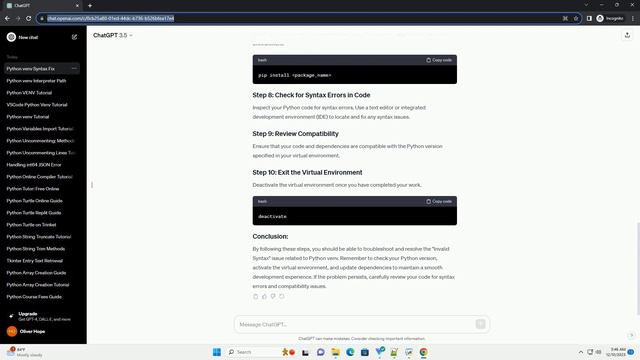Open Chrome from the taskbar
The width and height of the screenshot is (640, 360).
click(424, 352)
